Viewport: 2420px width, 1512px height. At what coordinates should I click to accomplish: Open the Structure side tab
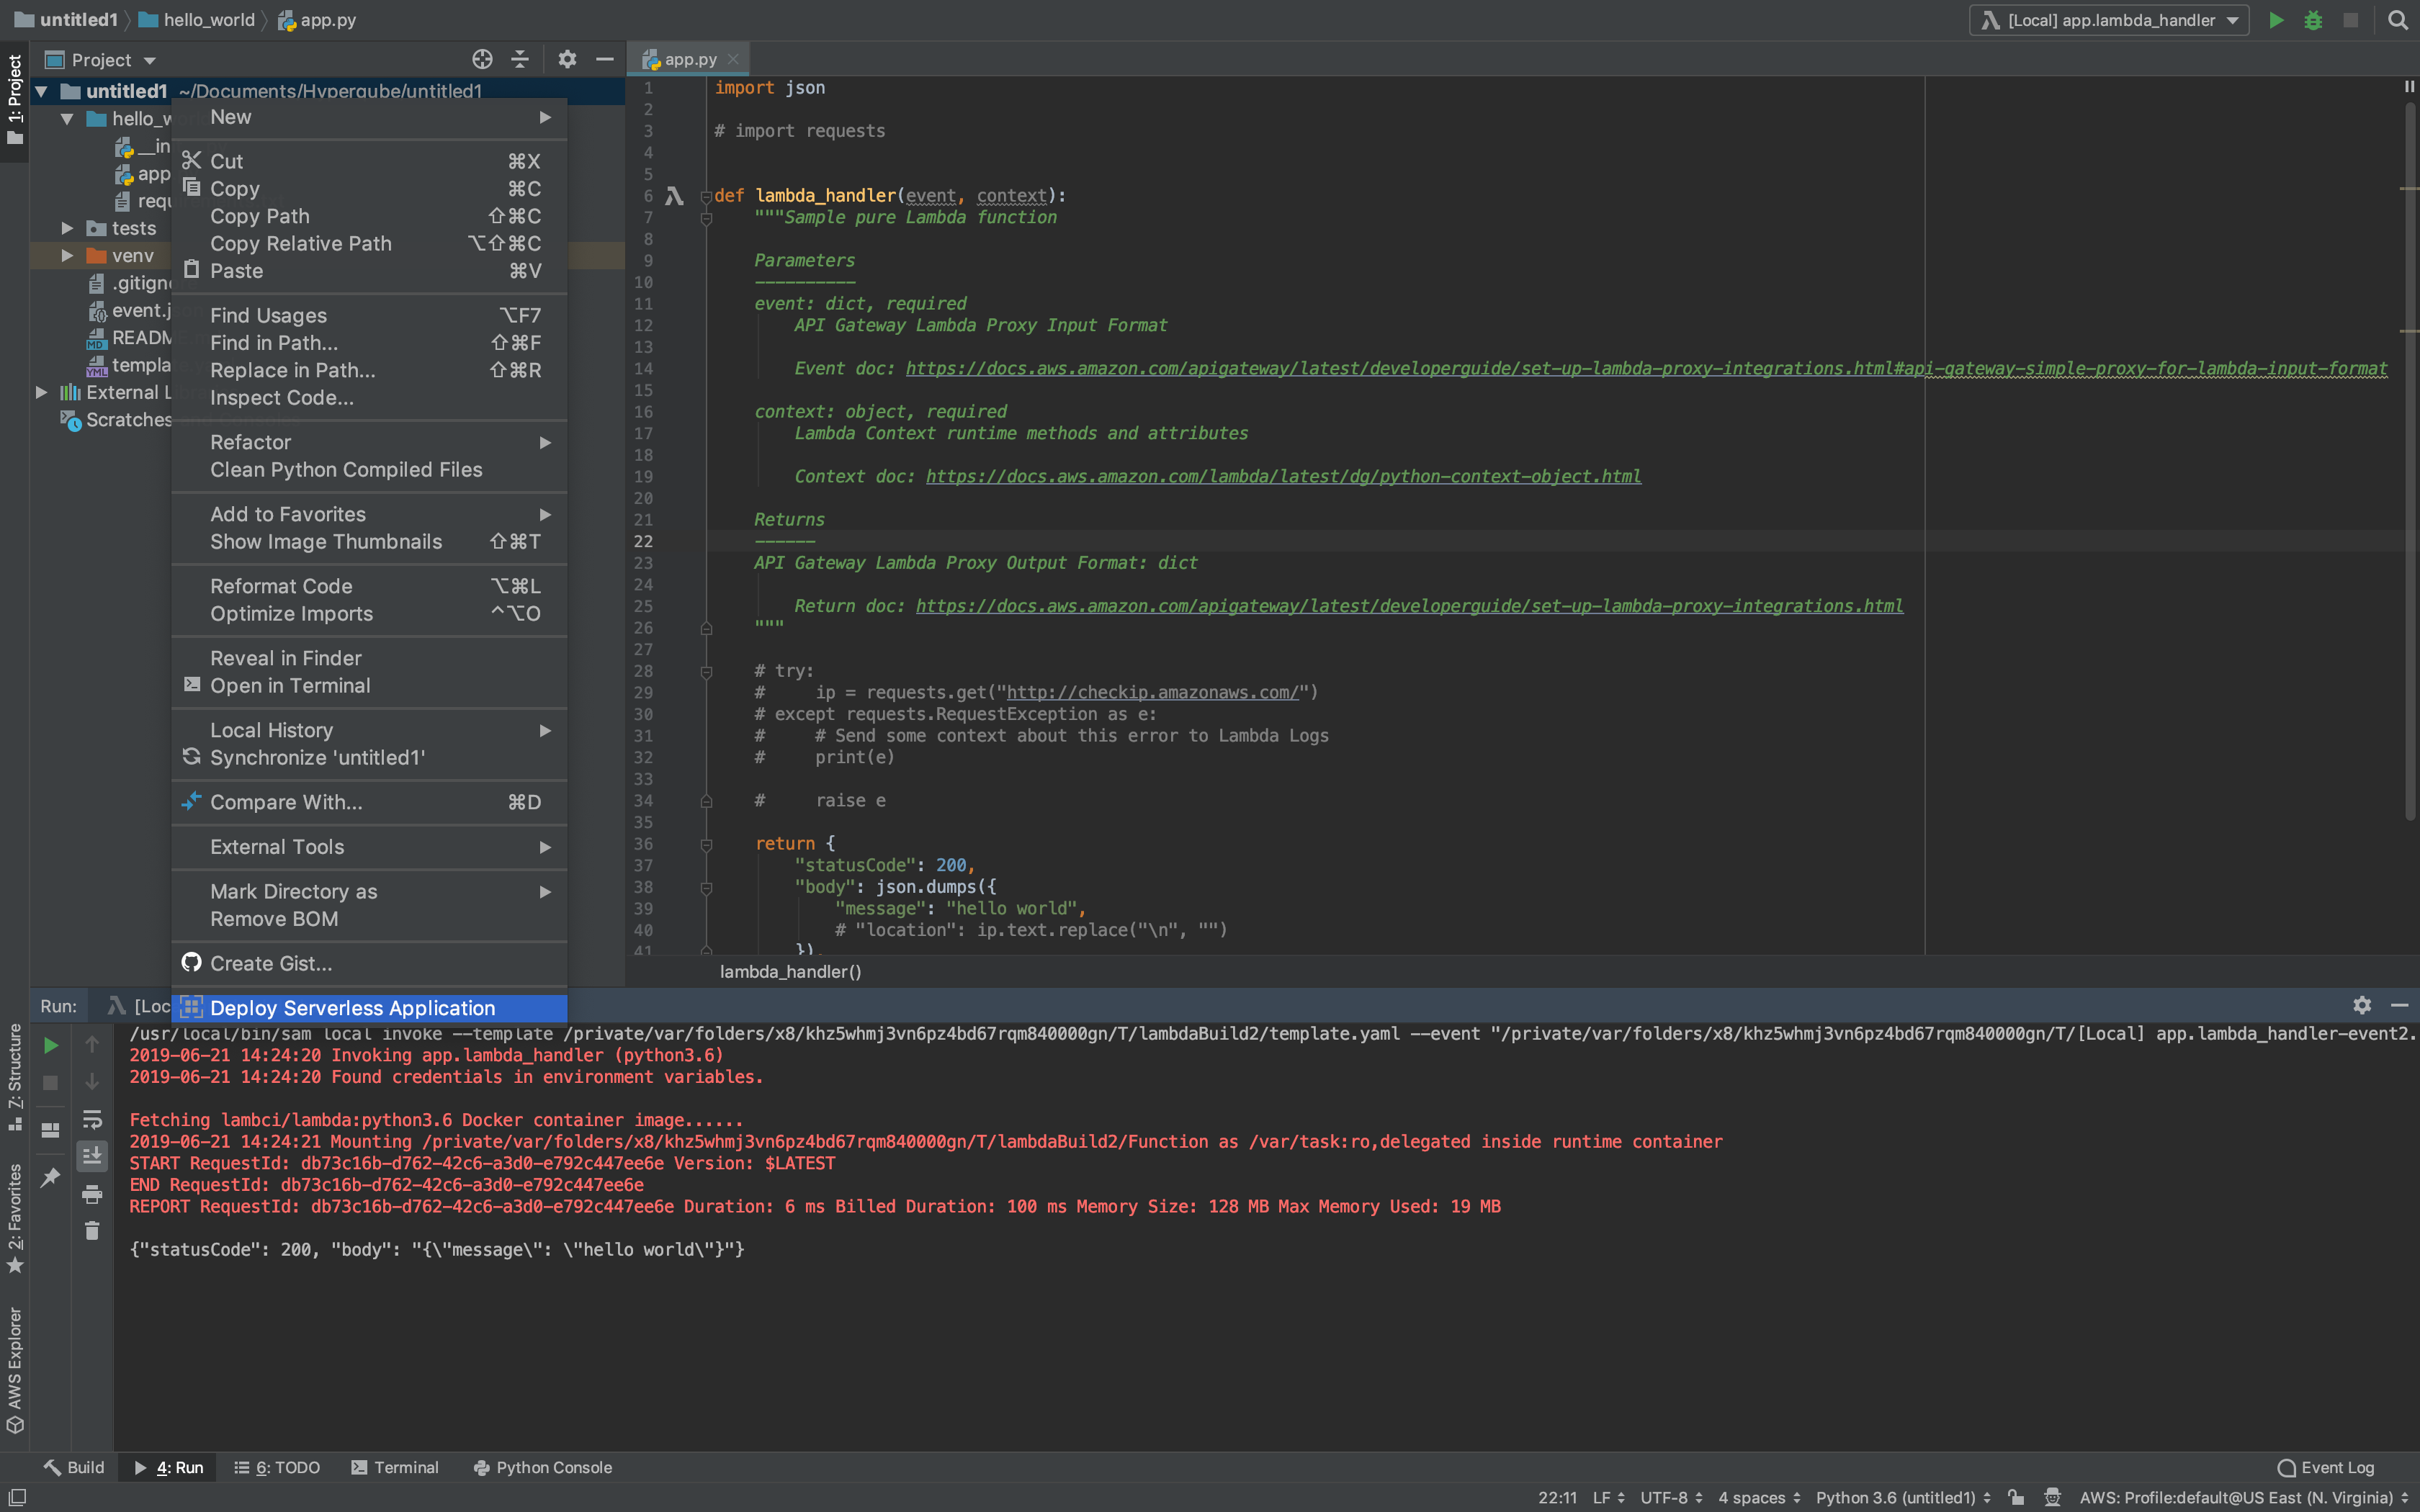[x=15, y=1076]
